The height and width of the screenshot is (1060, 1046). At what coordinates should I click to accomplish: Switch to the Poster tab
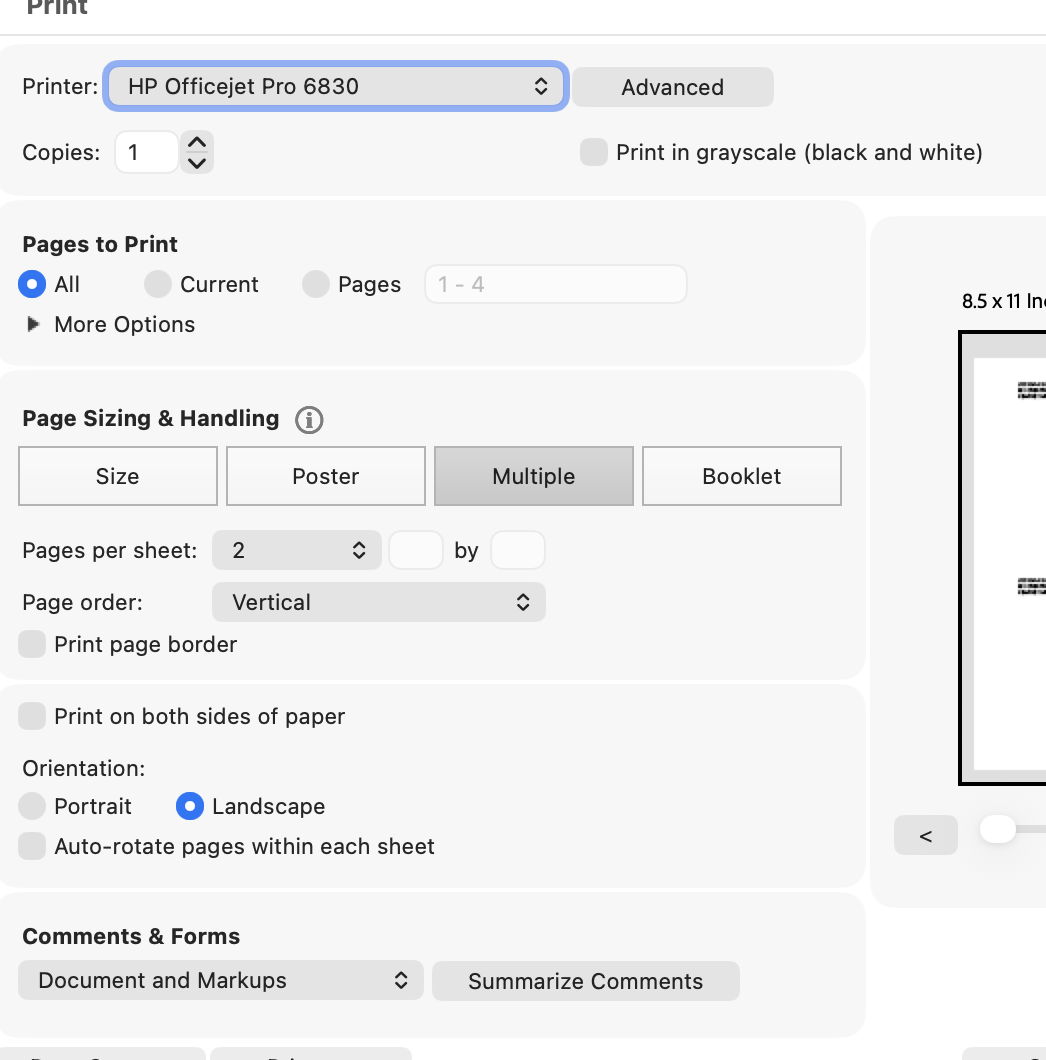coord(326,476)
